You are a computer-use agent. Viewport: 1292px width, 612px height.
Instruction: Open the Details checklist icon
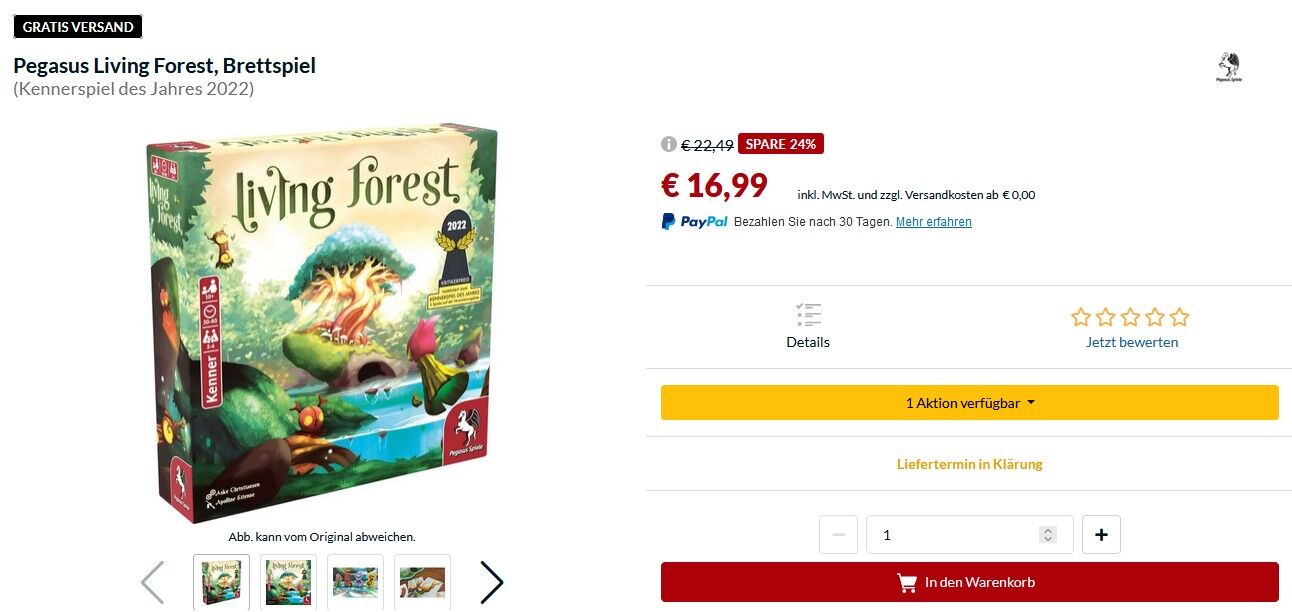[809, 315]
